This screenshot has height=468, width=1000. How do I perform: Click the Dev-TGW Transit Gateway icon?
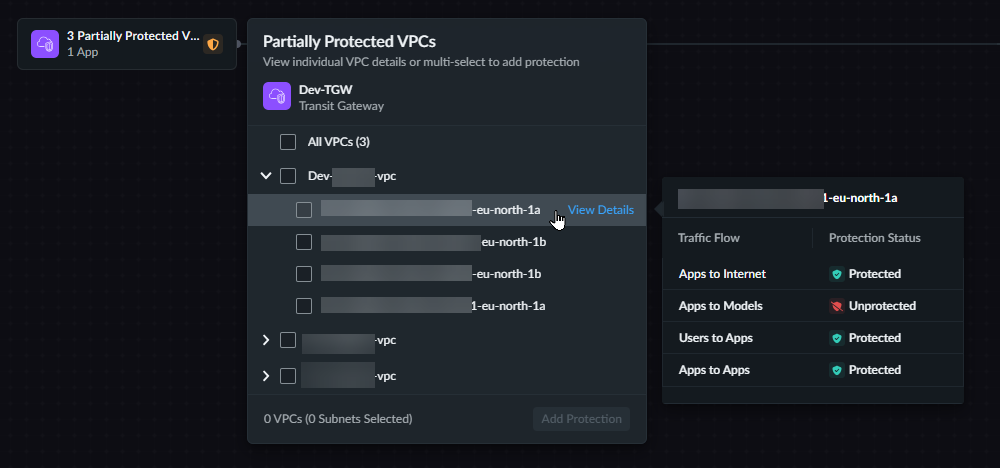coord(277,97)
